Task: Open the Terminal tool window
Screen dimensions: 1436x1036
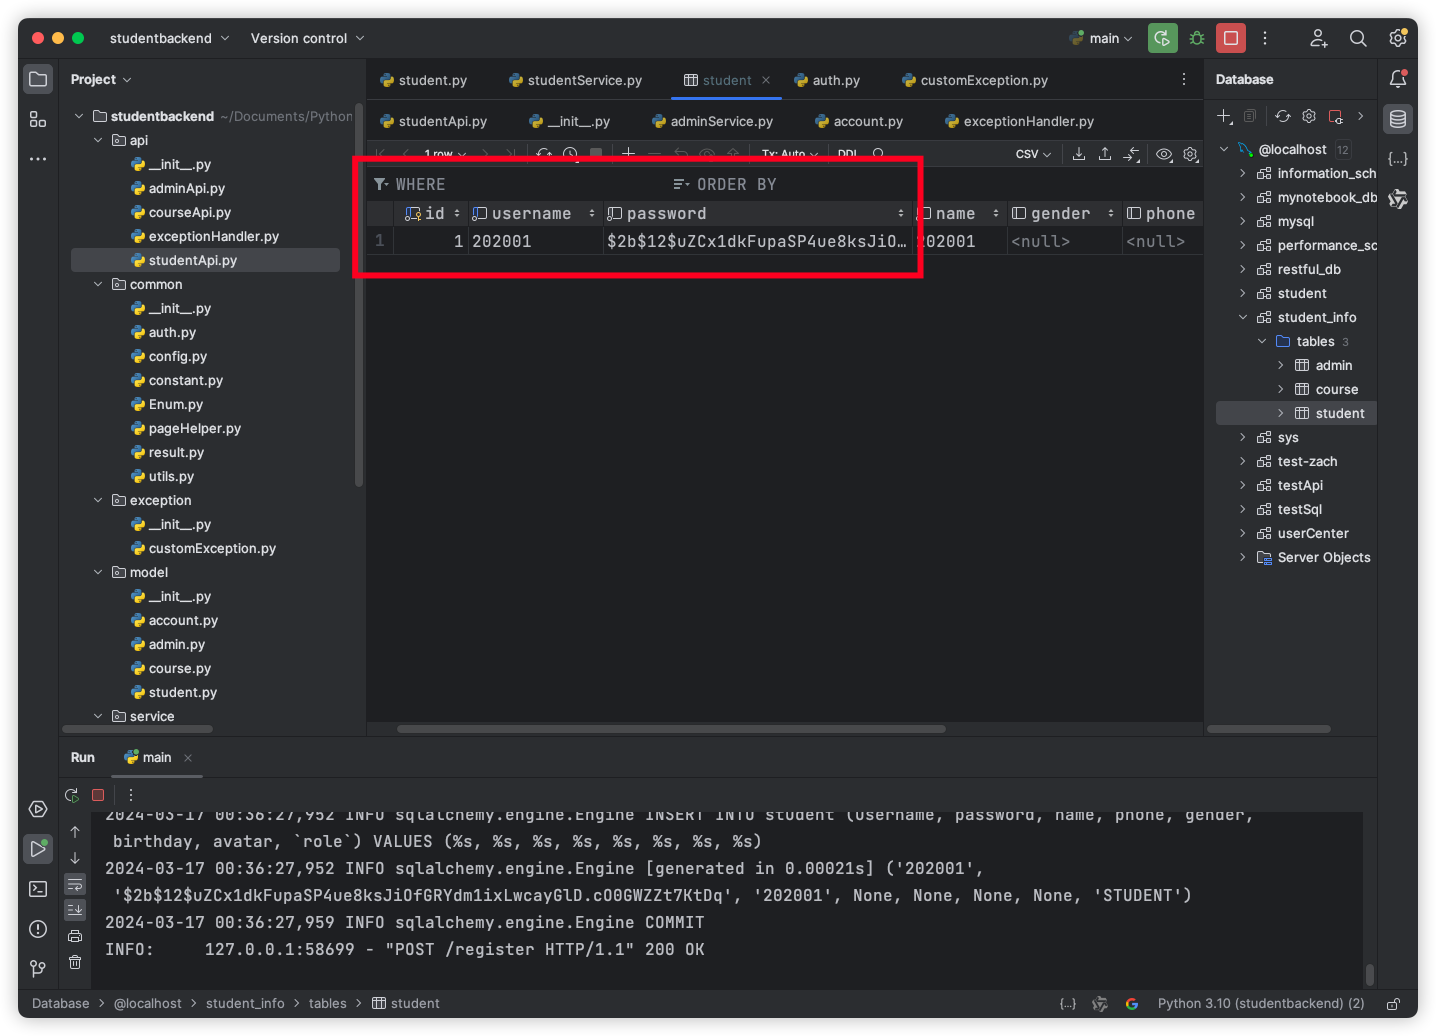Action: pyautogui.click(x=38, y=889)
